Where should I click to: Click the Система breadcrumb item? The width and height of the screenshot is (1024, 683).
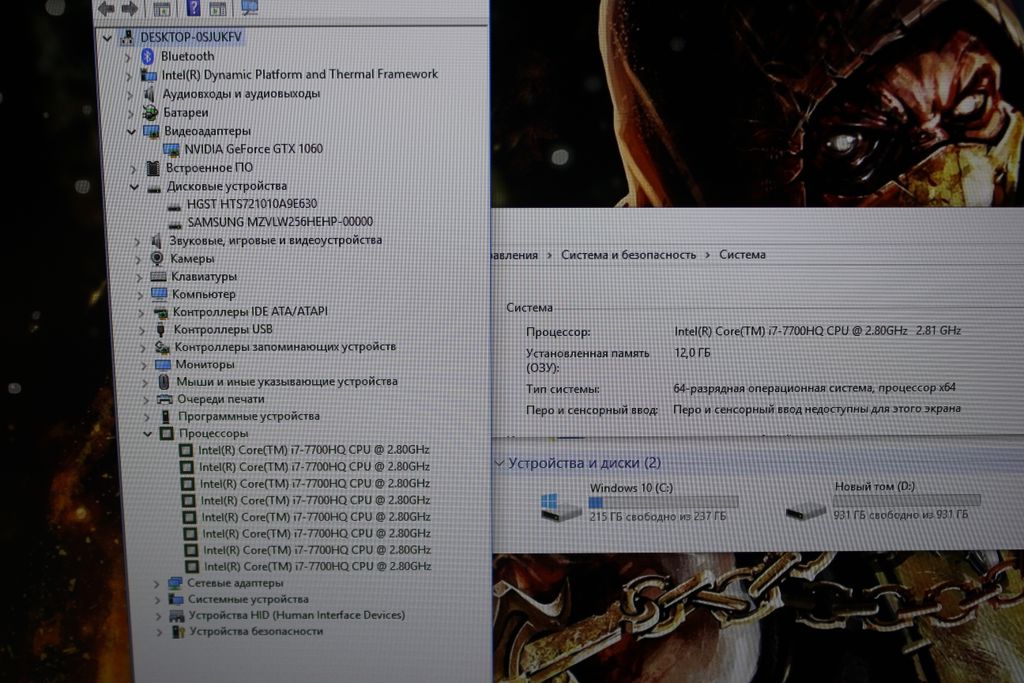[x=742, y=255]
